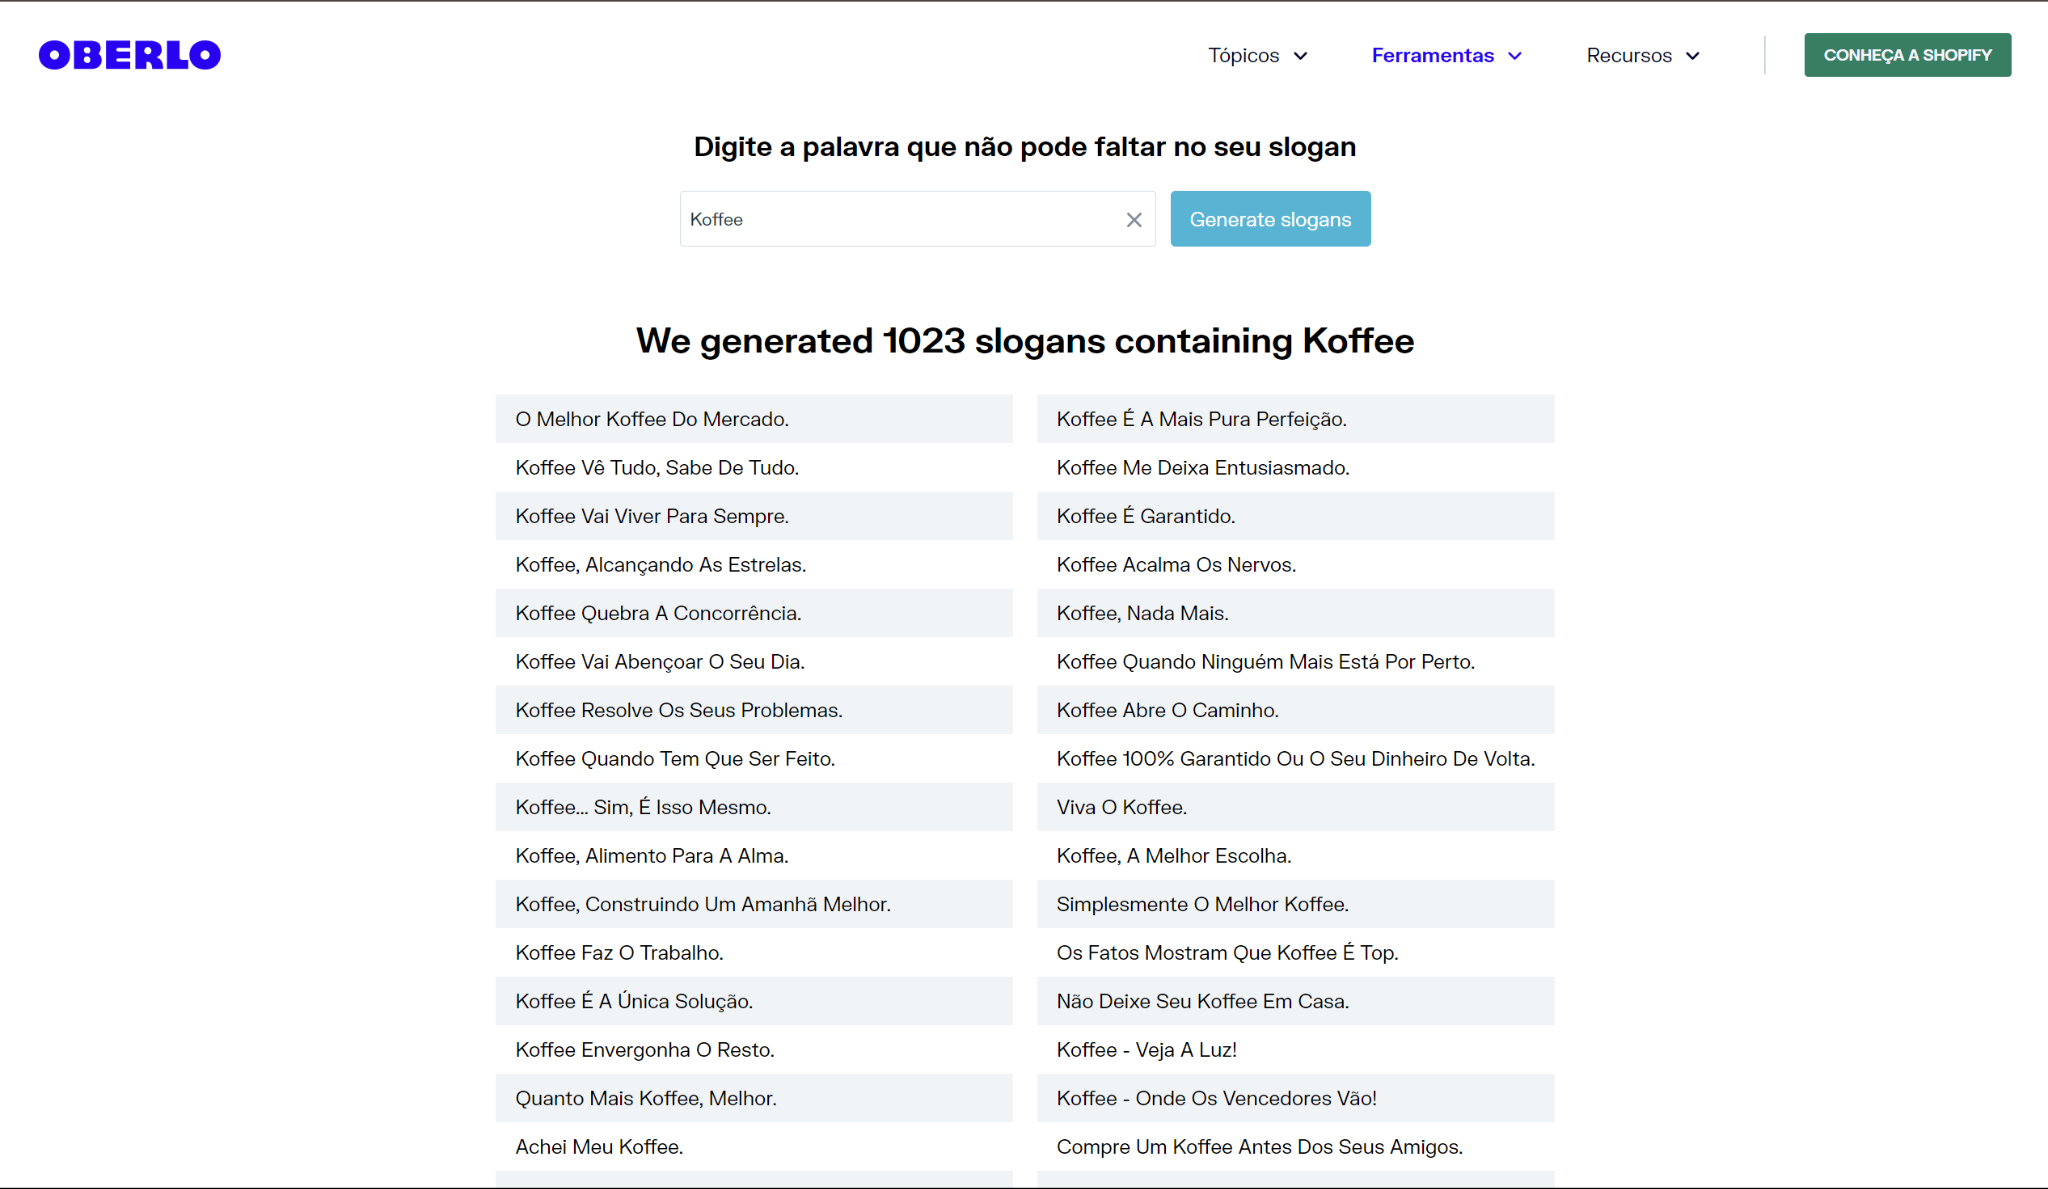Select slogan 'Koffee Resolve Os Seus Problemas.'
Viewport: 2048px width, 1189px height.
(754, 710)
